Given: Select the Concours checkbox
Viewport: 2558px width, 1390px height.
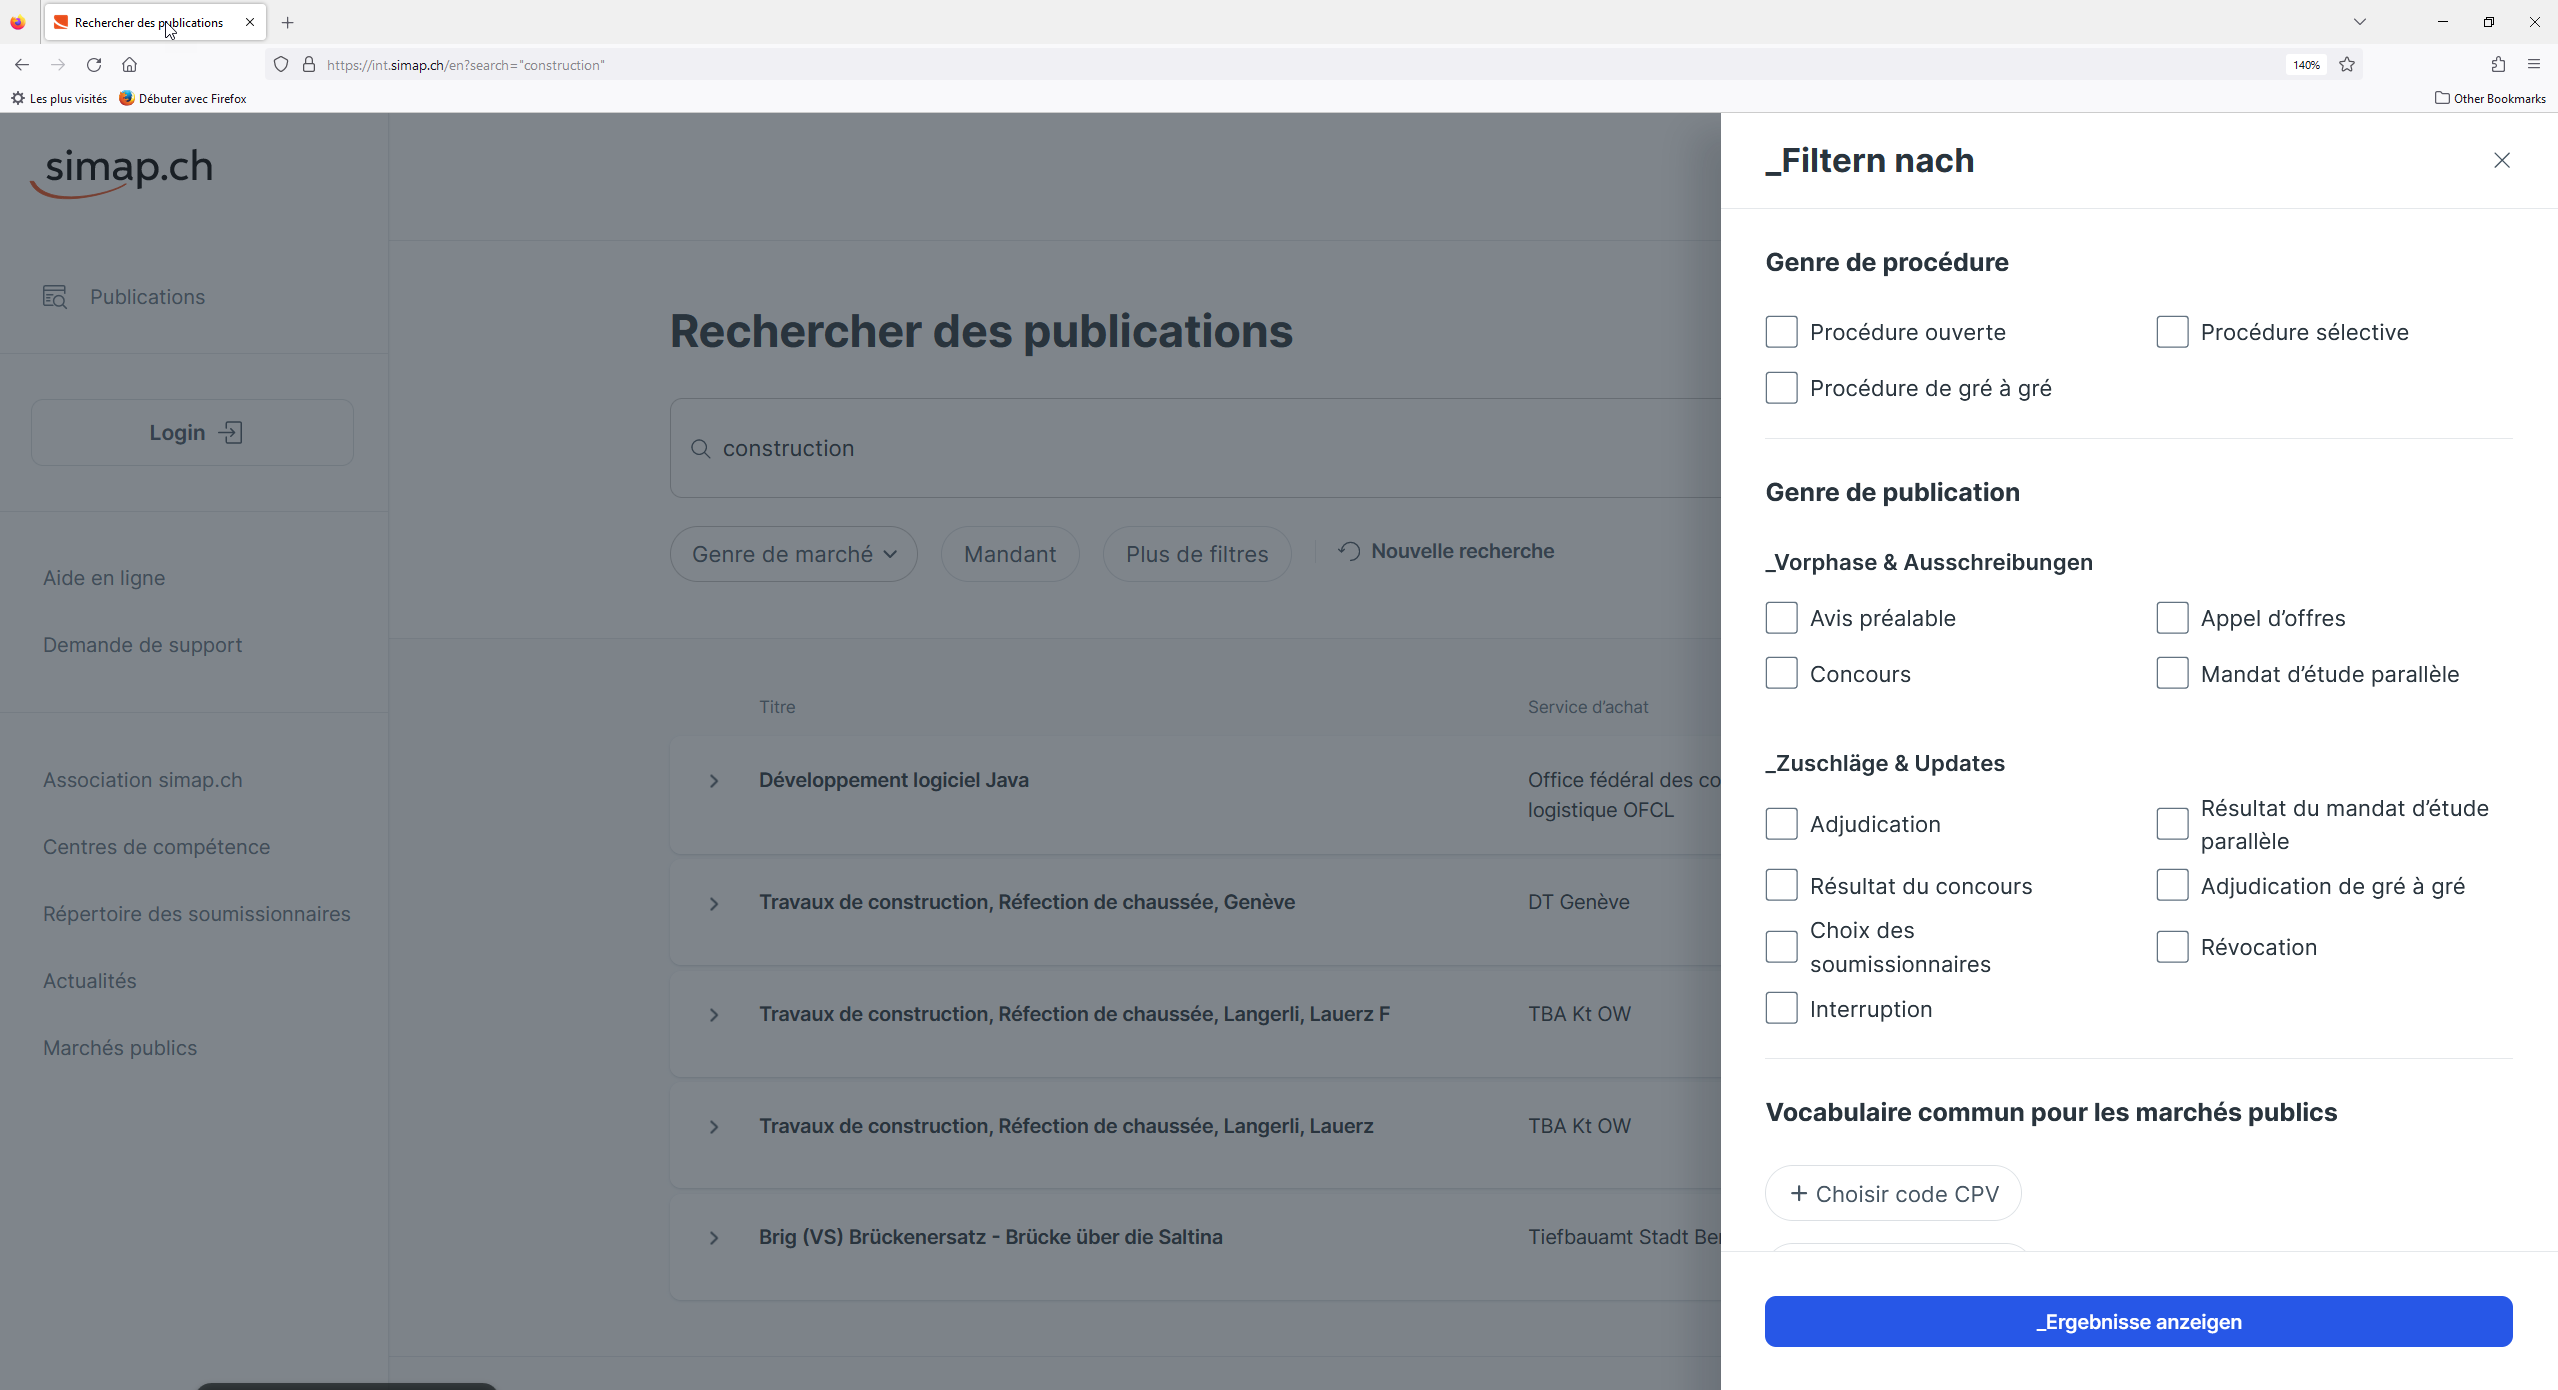Looking at the screenshot, I should [x=1781, y=674].
